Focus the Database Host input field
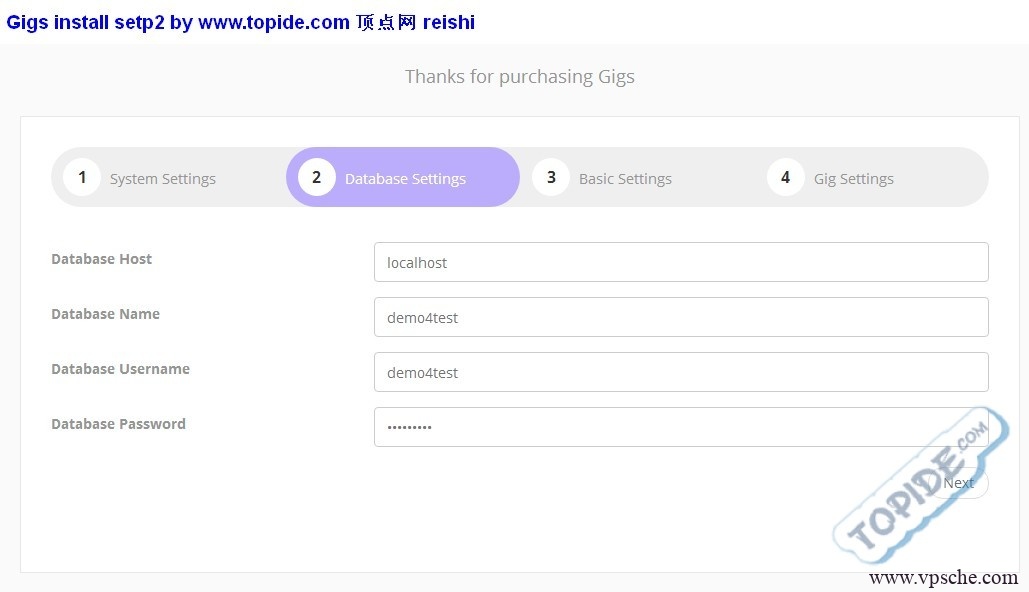 [x=680, y=262]
